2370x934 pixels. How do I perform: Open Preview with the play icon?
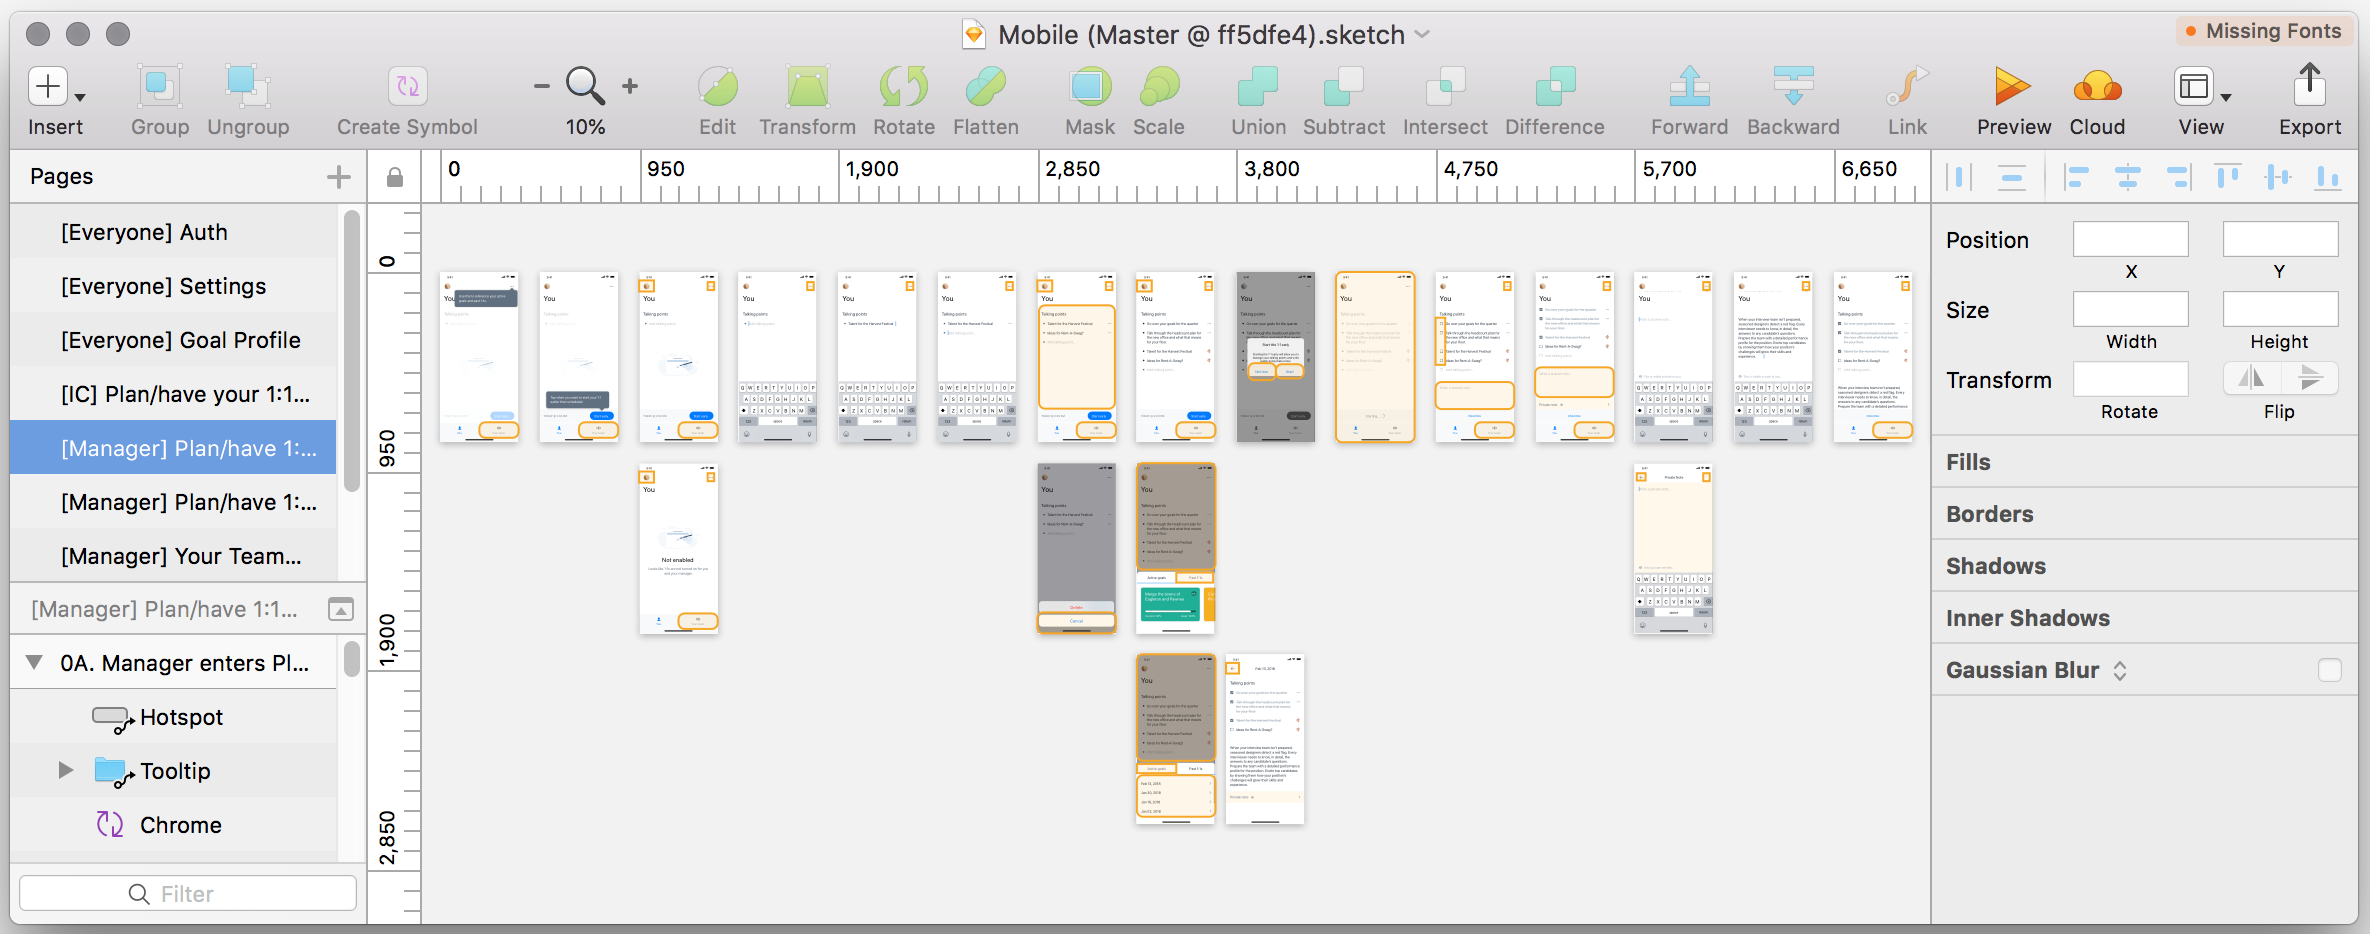coord(2012,87)
